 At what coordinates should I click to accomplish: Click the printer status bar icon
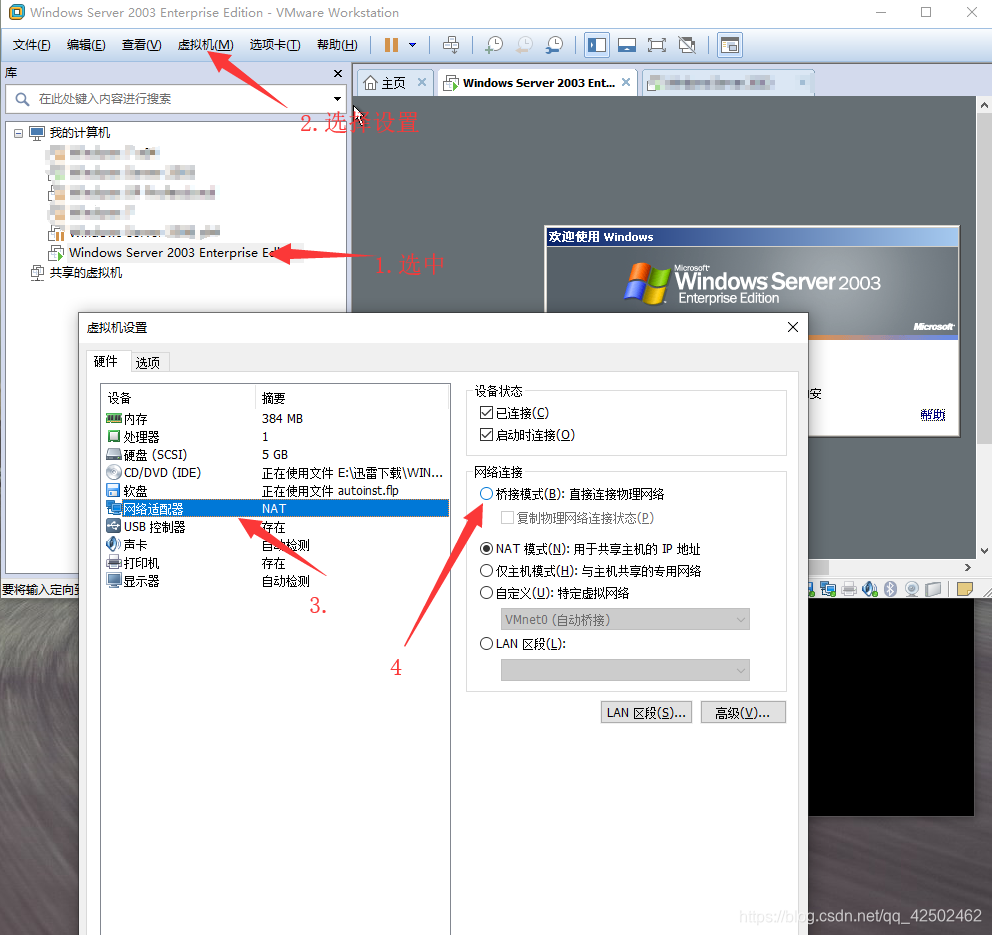pyautogui.click(x=849, y=589)
